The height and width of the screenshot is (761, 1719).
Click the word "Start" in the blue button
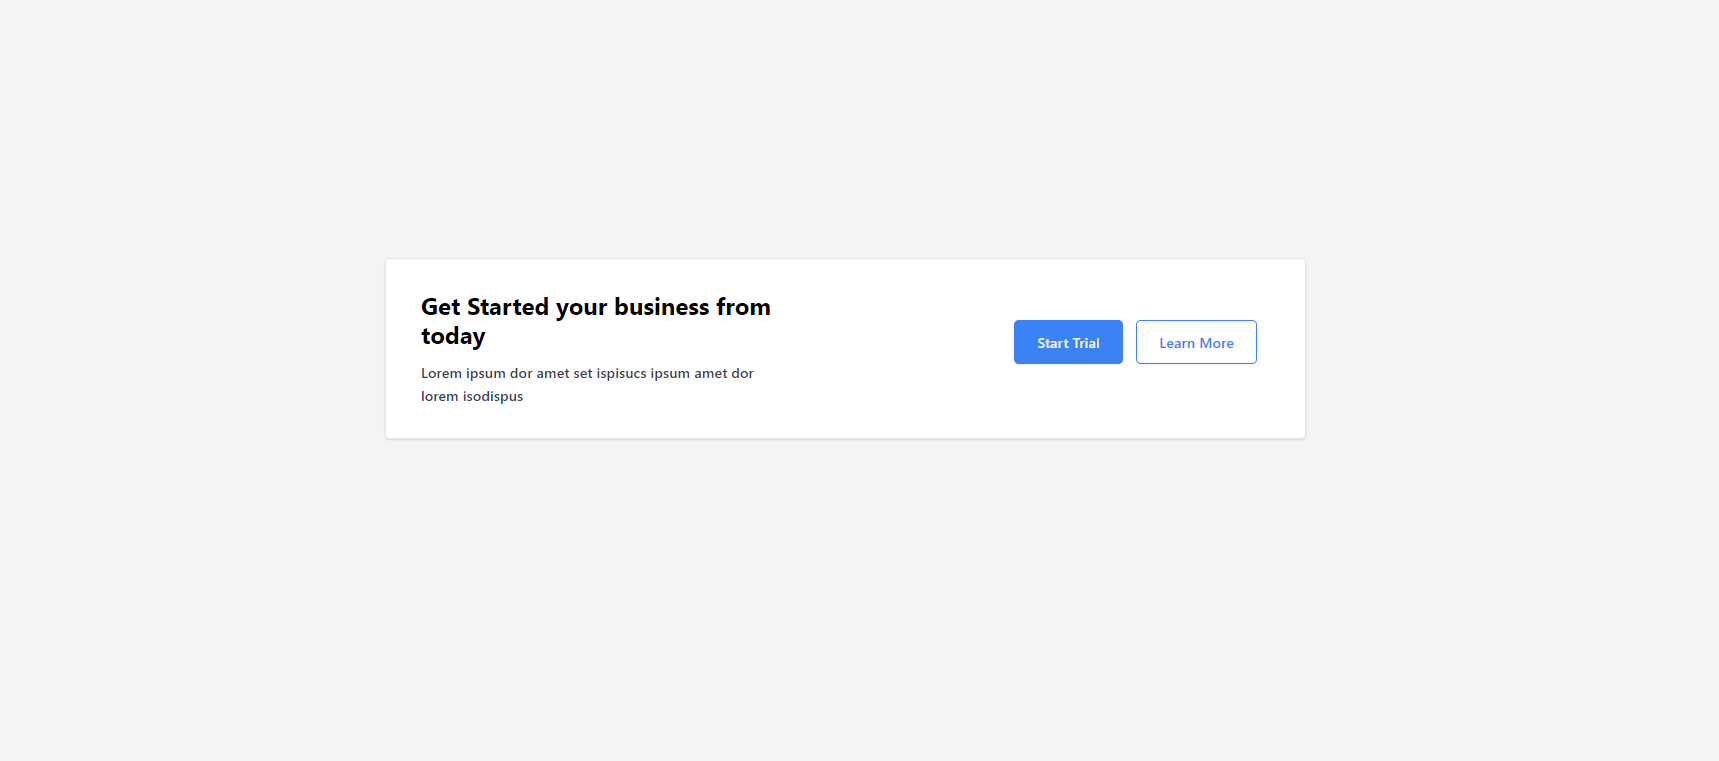coord(1053,343)
